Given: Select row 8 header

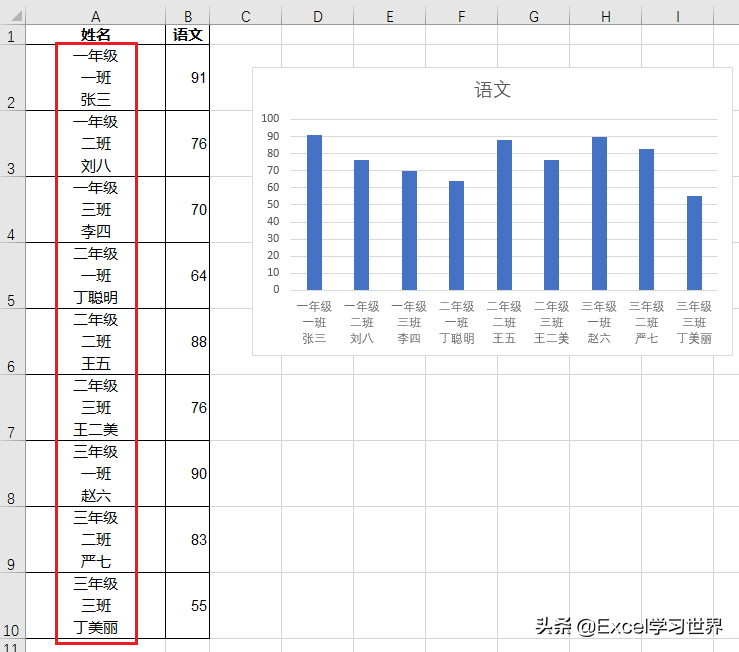Looking at the screenshot, I should pyautogui.click(x=13, y=474).
